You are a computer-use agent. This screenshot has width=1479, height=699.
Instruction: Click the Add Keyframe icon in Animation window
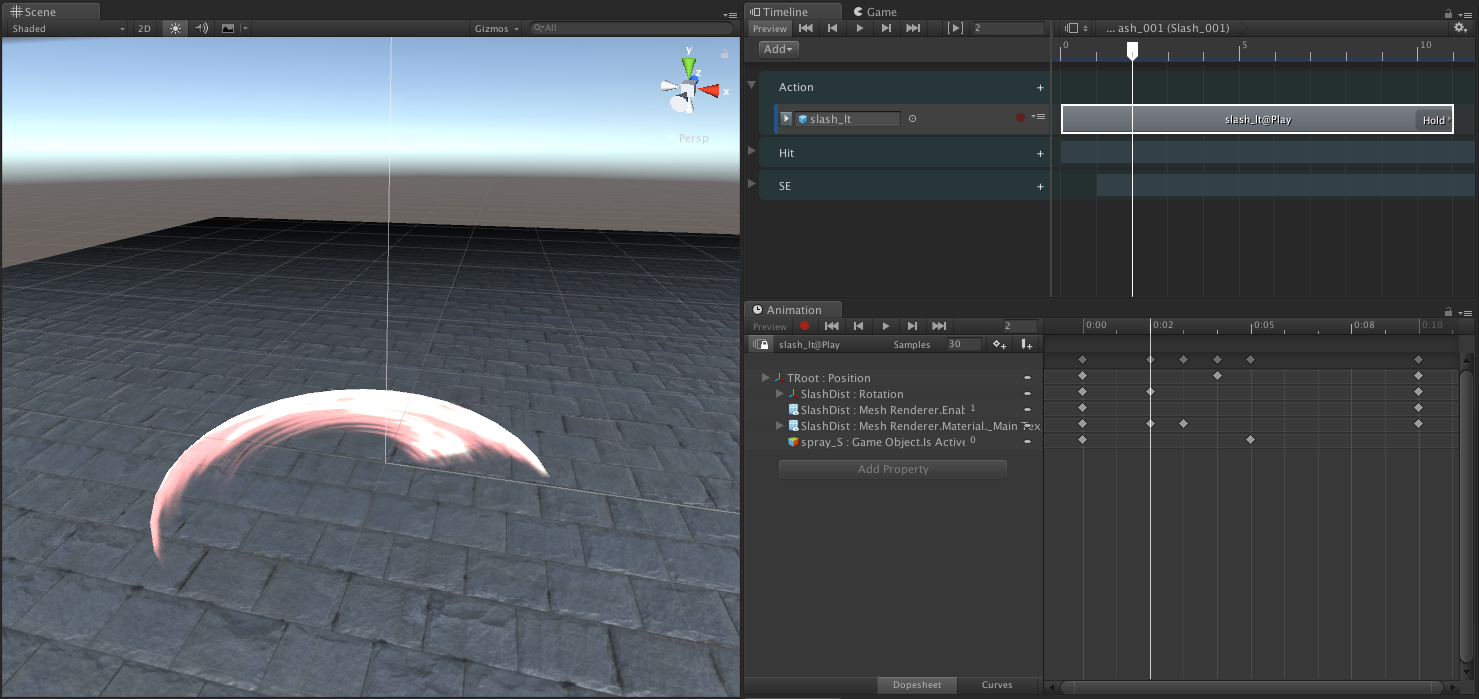[999, 344]
